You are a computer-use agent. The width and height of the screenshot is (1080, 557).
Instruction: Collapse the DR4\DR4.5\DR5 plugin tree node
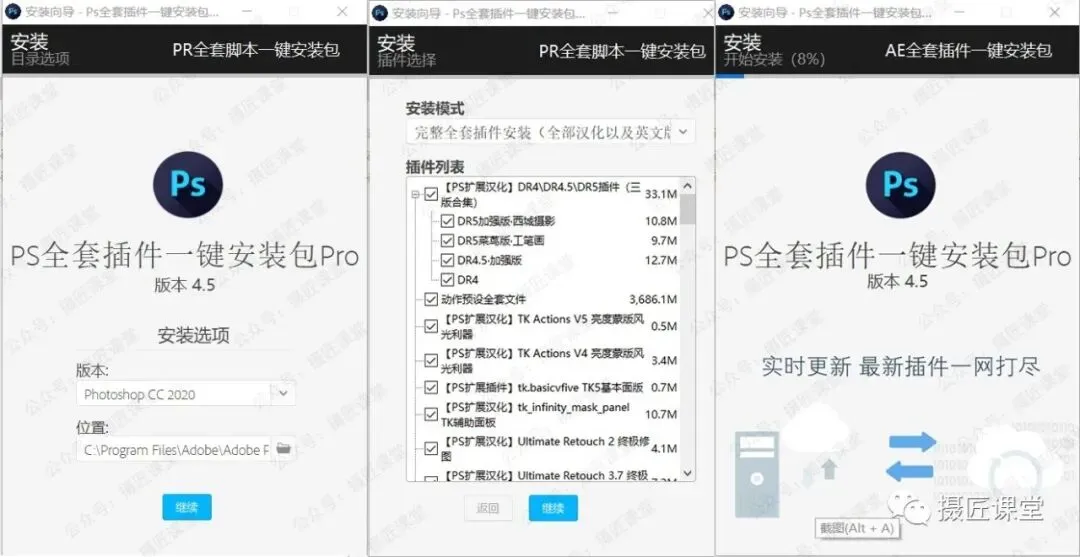tap(415, 195)
